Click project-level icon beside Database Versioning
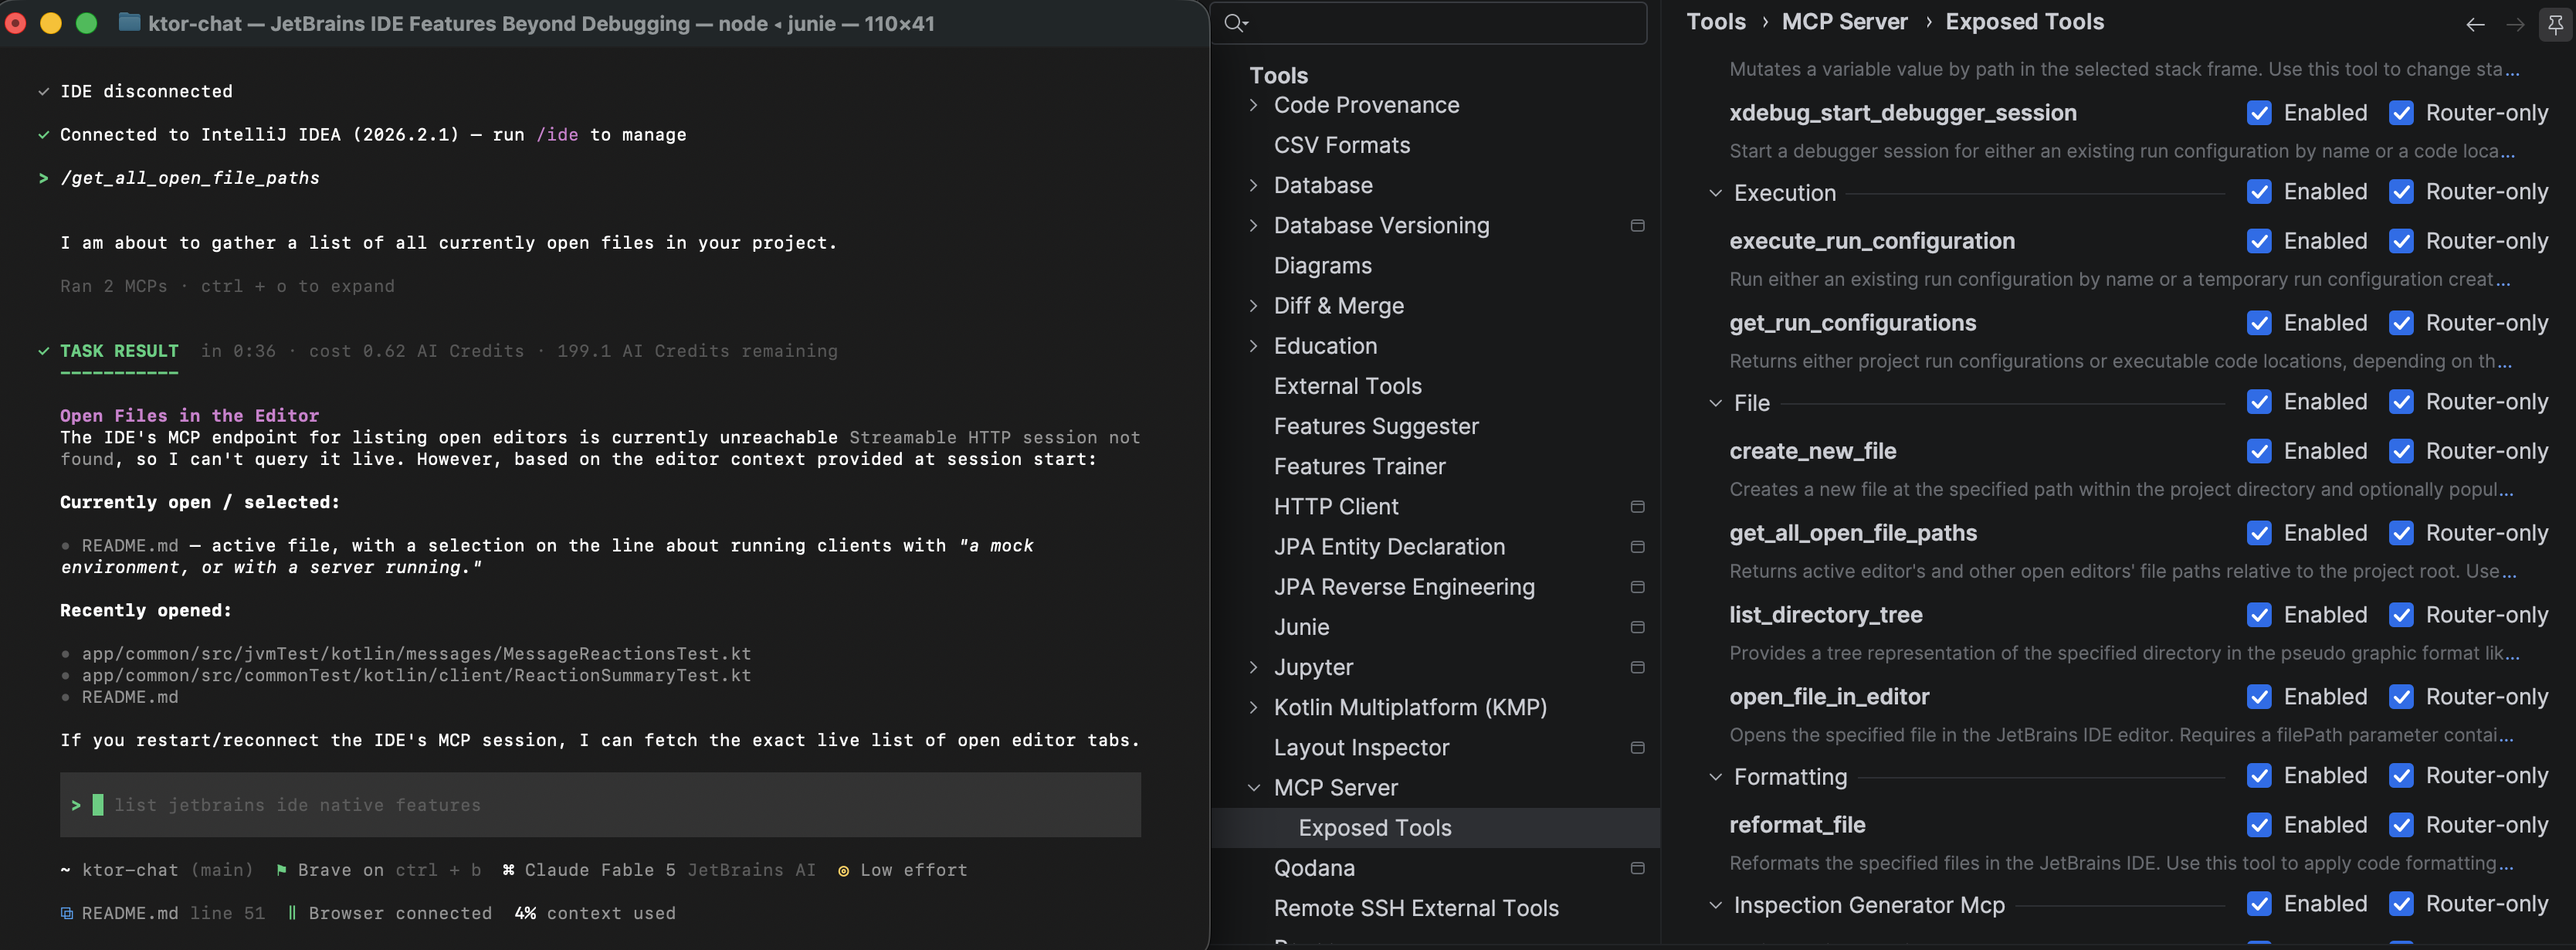This screenshot has width=2576, height=950. tap(1637, 226)
